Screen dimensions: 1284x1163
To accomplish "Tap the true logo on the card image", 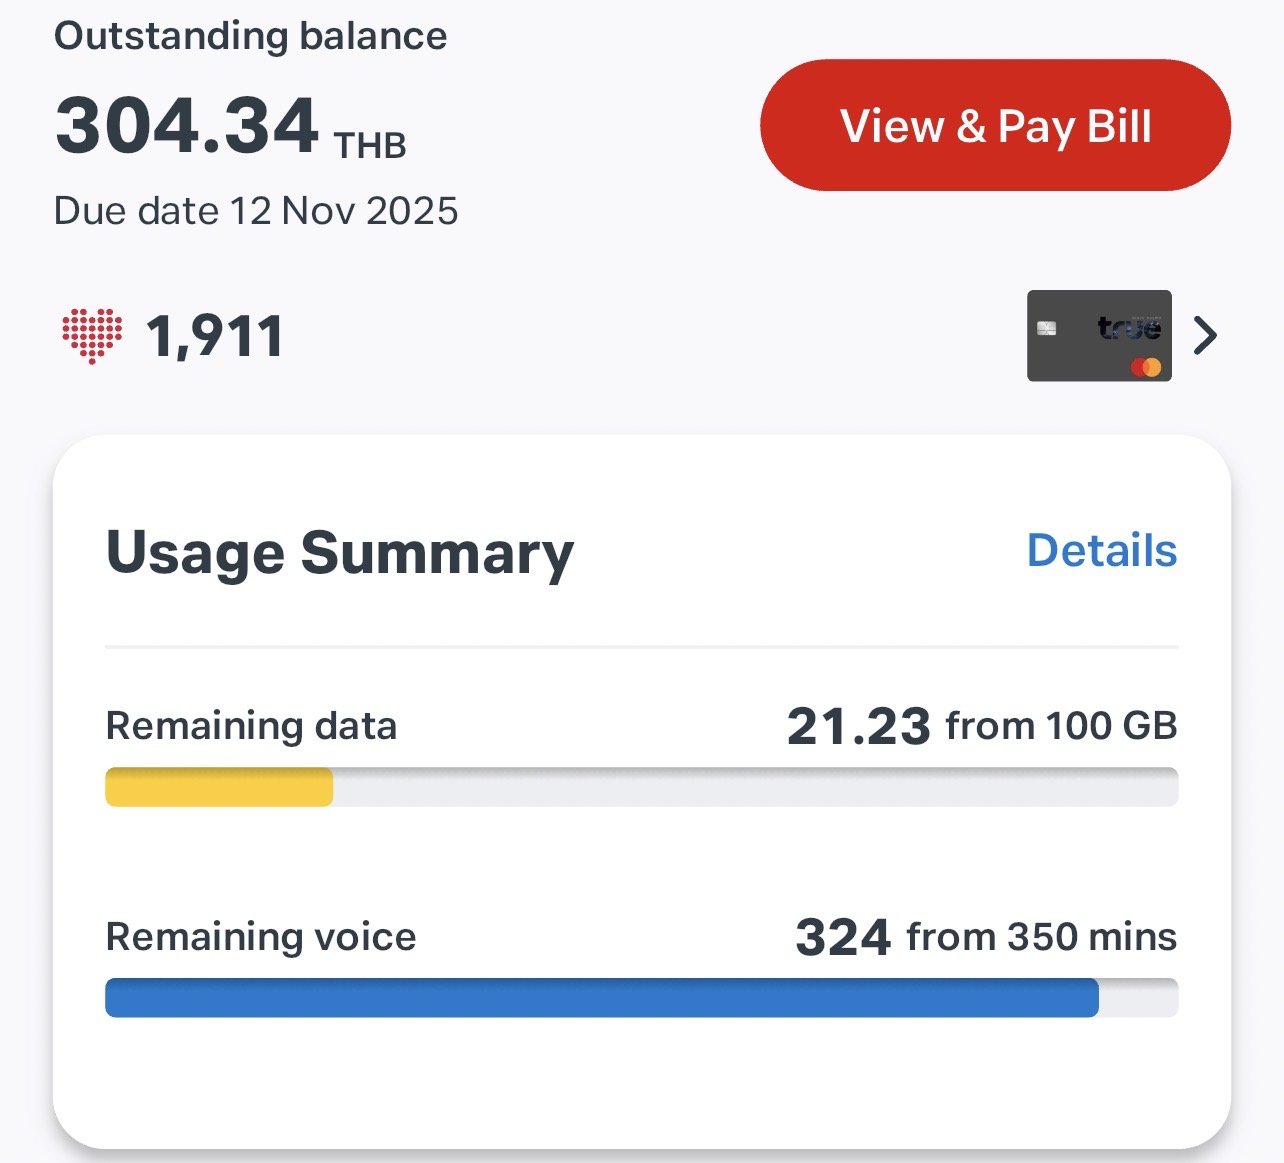I will (x=1129, y=327).
